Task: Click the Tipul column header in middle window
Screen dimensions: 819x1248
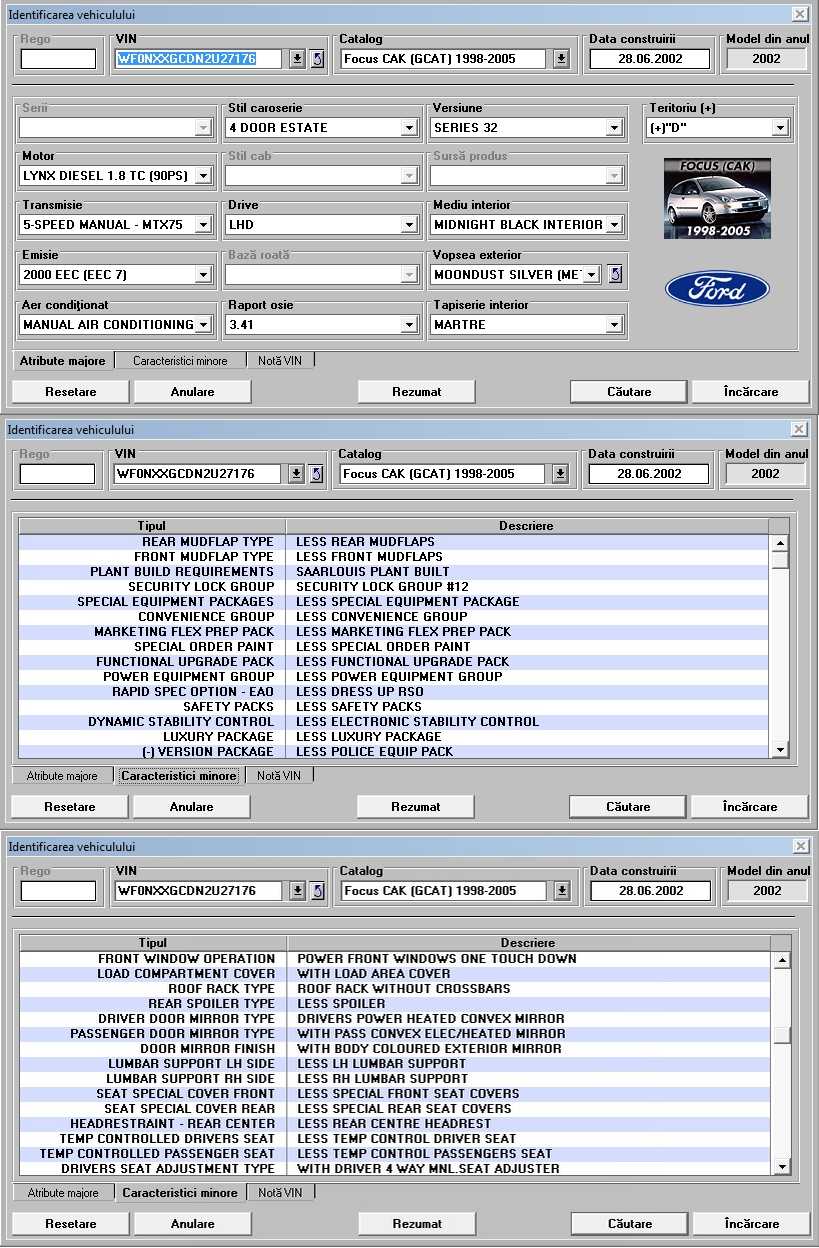Action: 152,526
